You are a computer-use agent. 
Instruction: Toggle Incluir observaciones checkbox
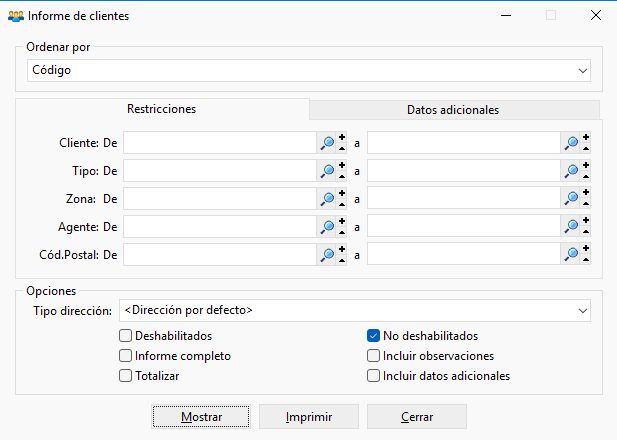pos(373,356)
